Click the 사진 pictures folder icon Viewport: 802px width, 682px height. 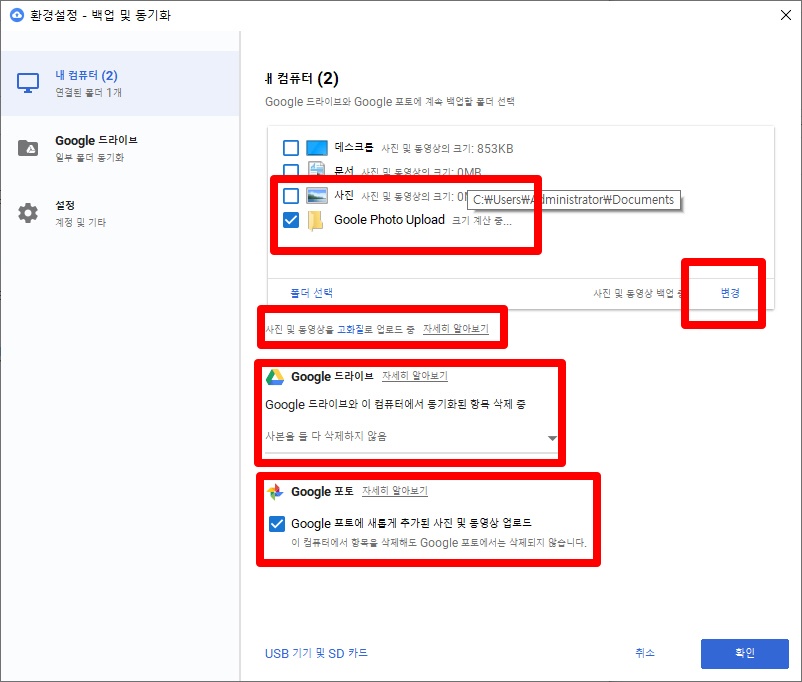(x=317, y=195)
